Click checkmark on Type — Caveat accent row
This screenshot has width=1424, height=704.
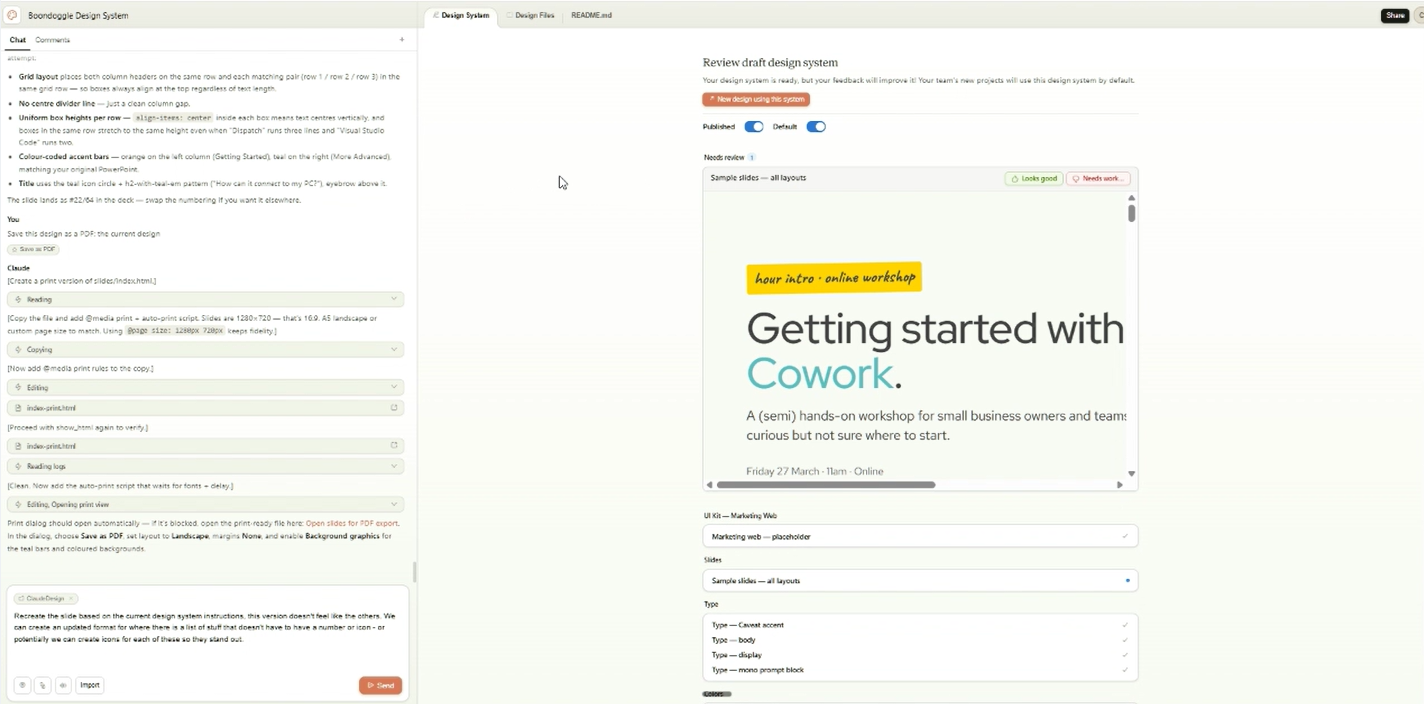coord(1125,625)
